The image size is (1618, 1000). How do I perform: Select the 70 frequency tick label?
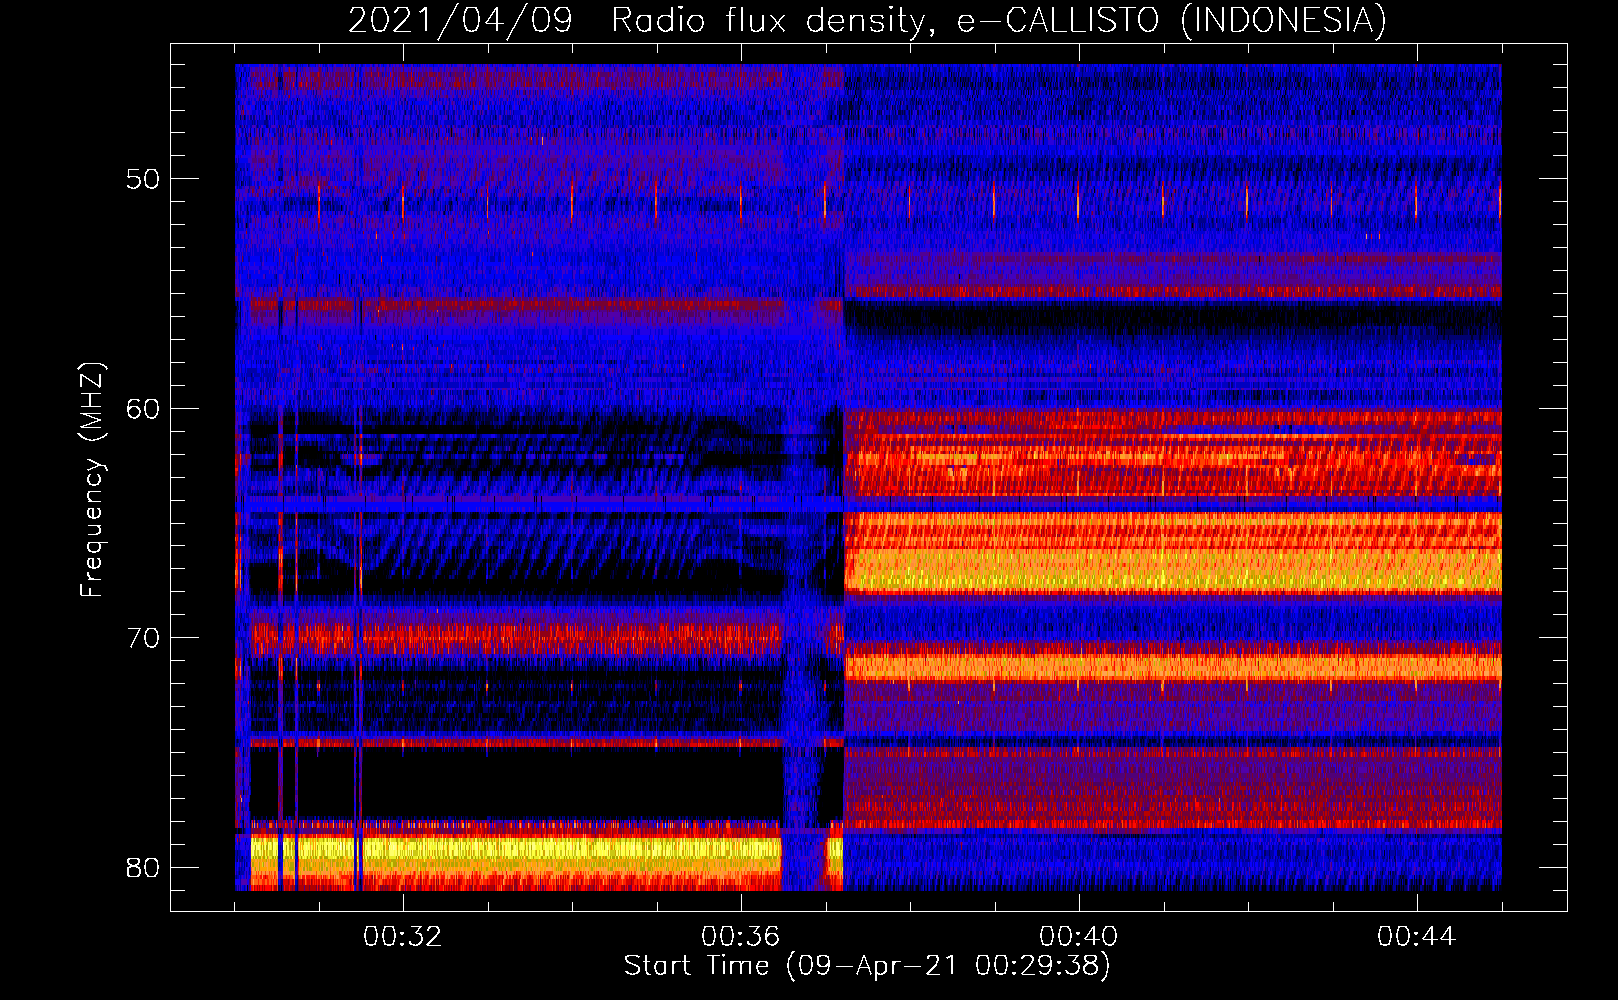143,638
